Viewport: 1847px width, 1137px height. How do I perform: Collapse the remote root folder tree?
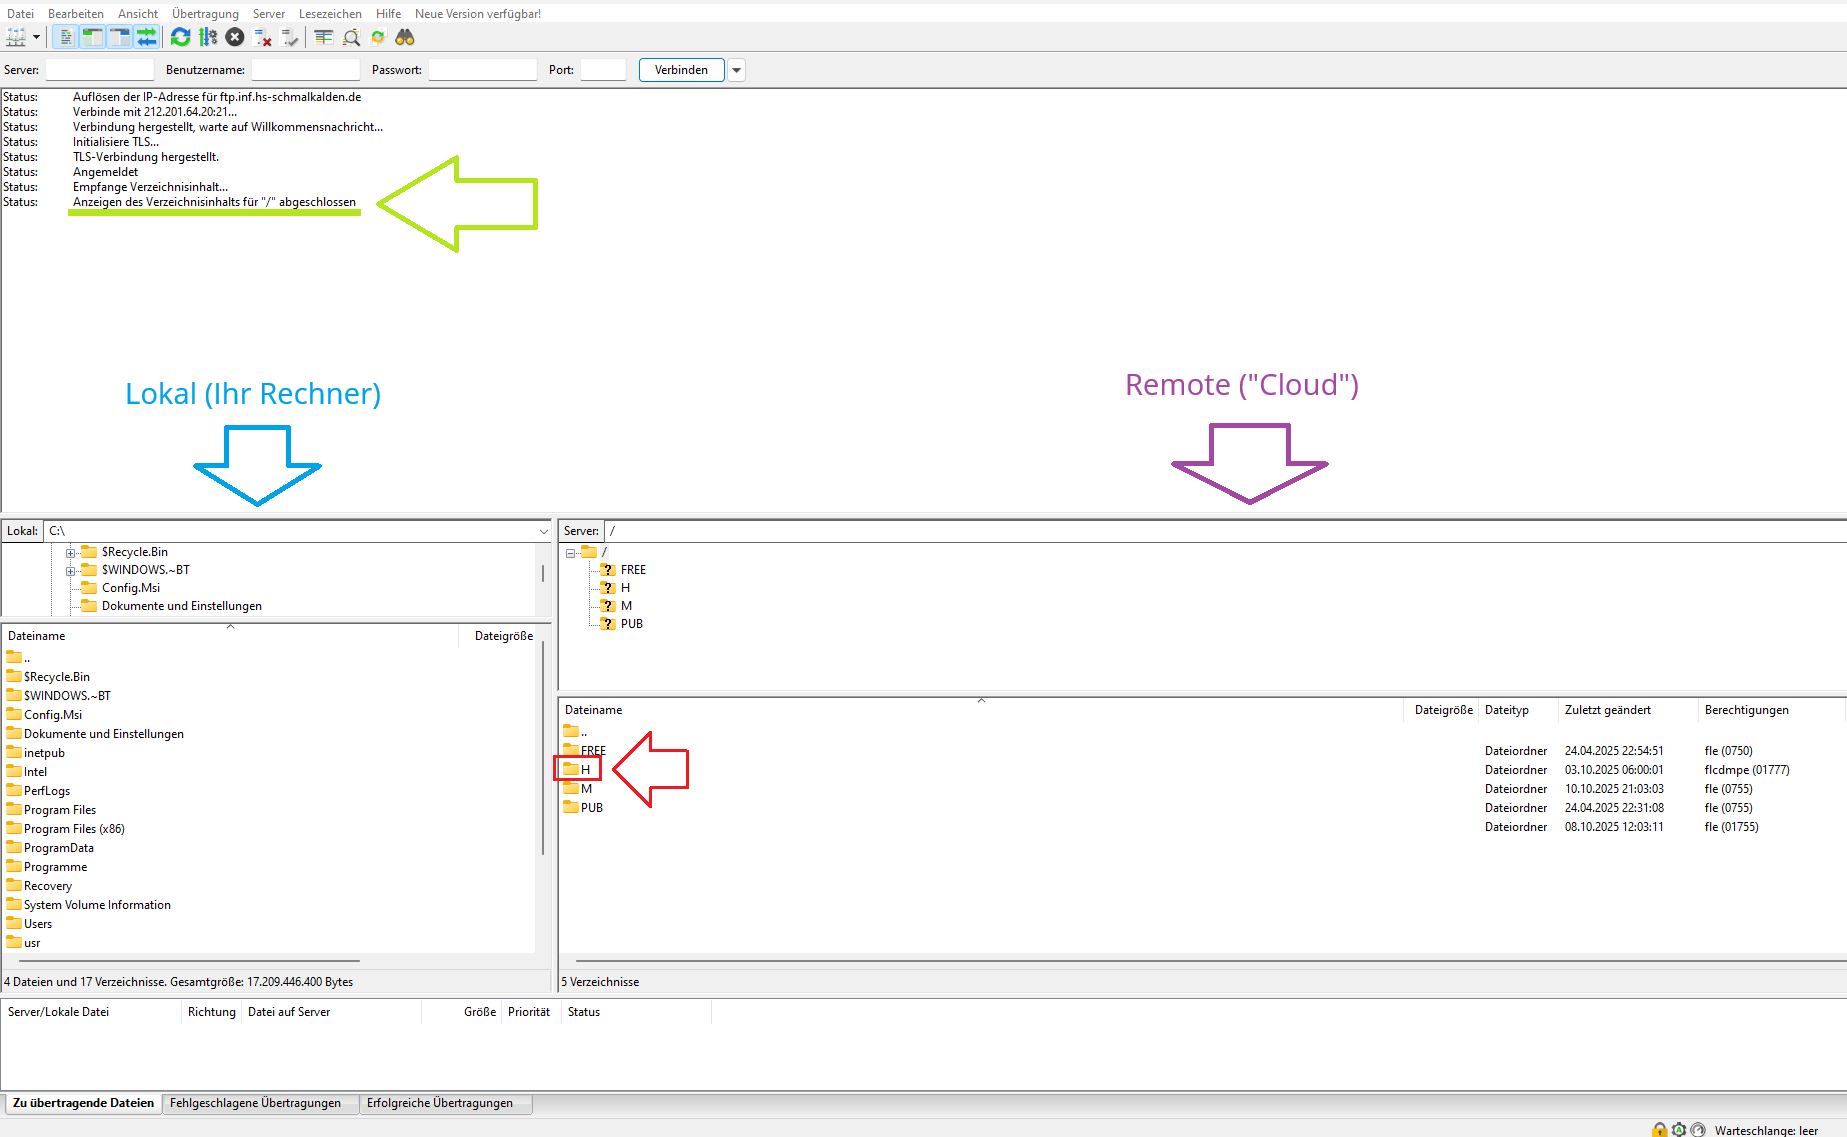(x=570, y=552)
